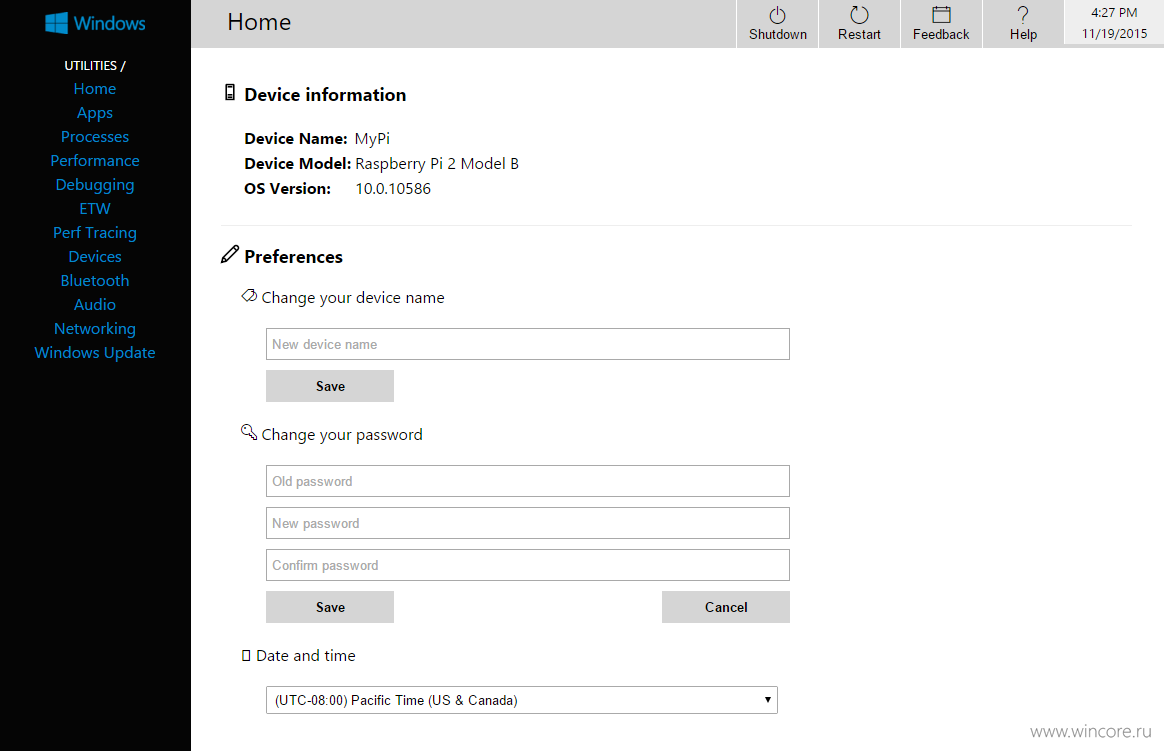The width and height of the screenshot is (1164, 751).
Task: Save the new device name
Action: pos(330,386)
